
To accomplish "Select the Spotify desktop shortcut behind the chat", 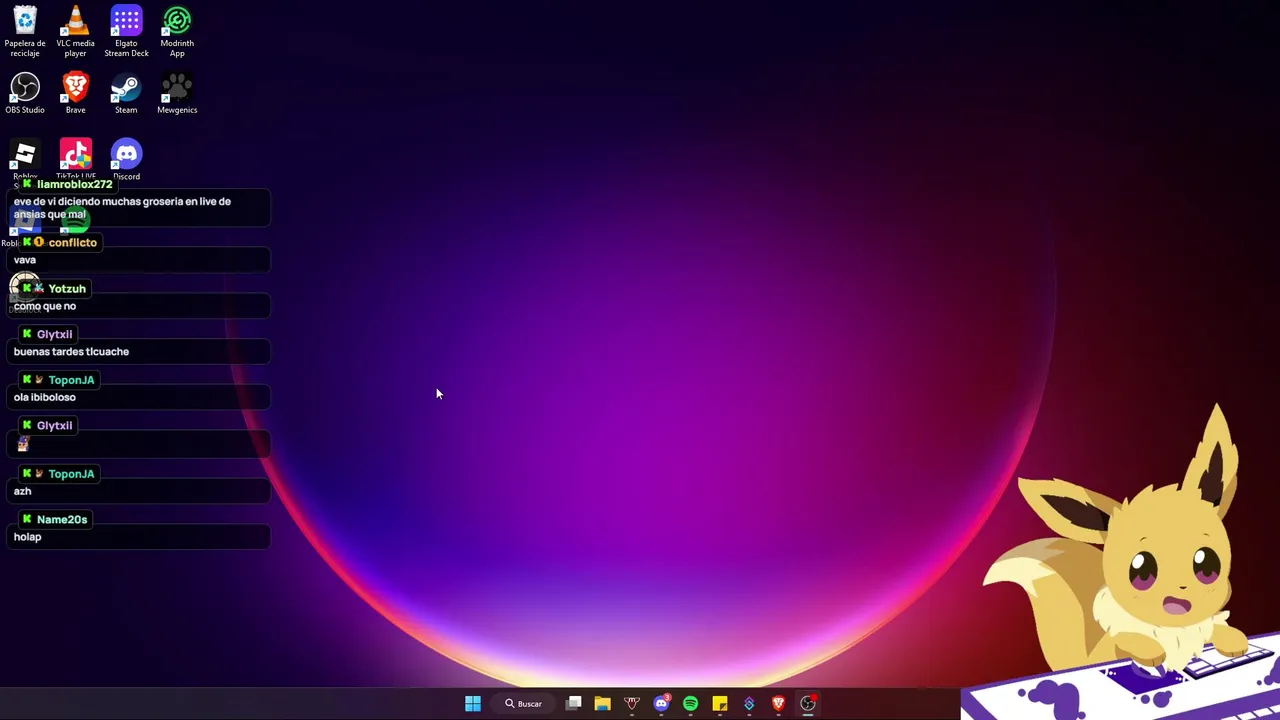I will (x=75, y=222).
